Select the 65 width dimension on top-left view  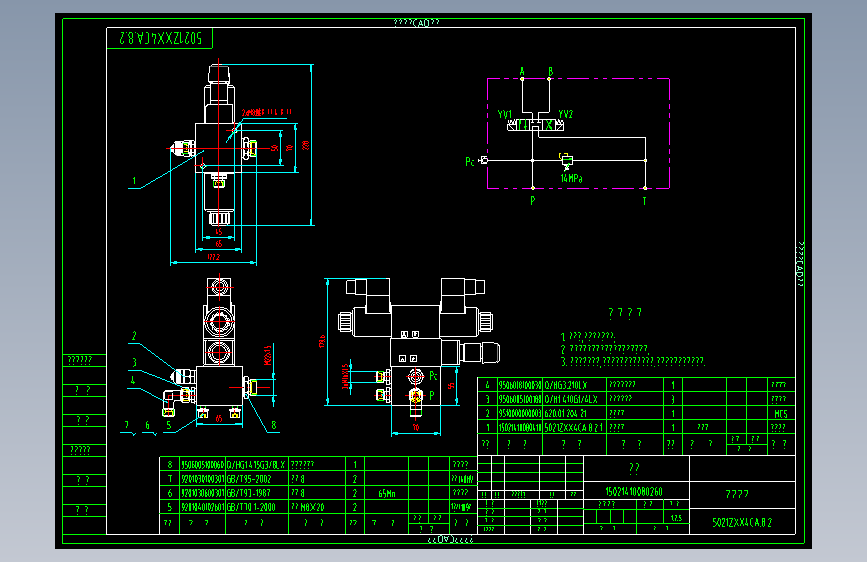[218, 243]
